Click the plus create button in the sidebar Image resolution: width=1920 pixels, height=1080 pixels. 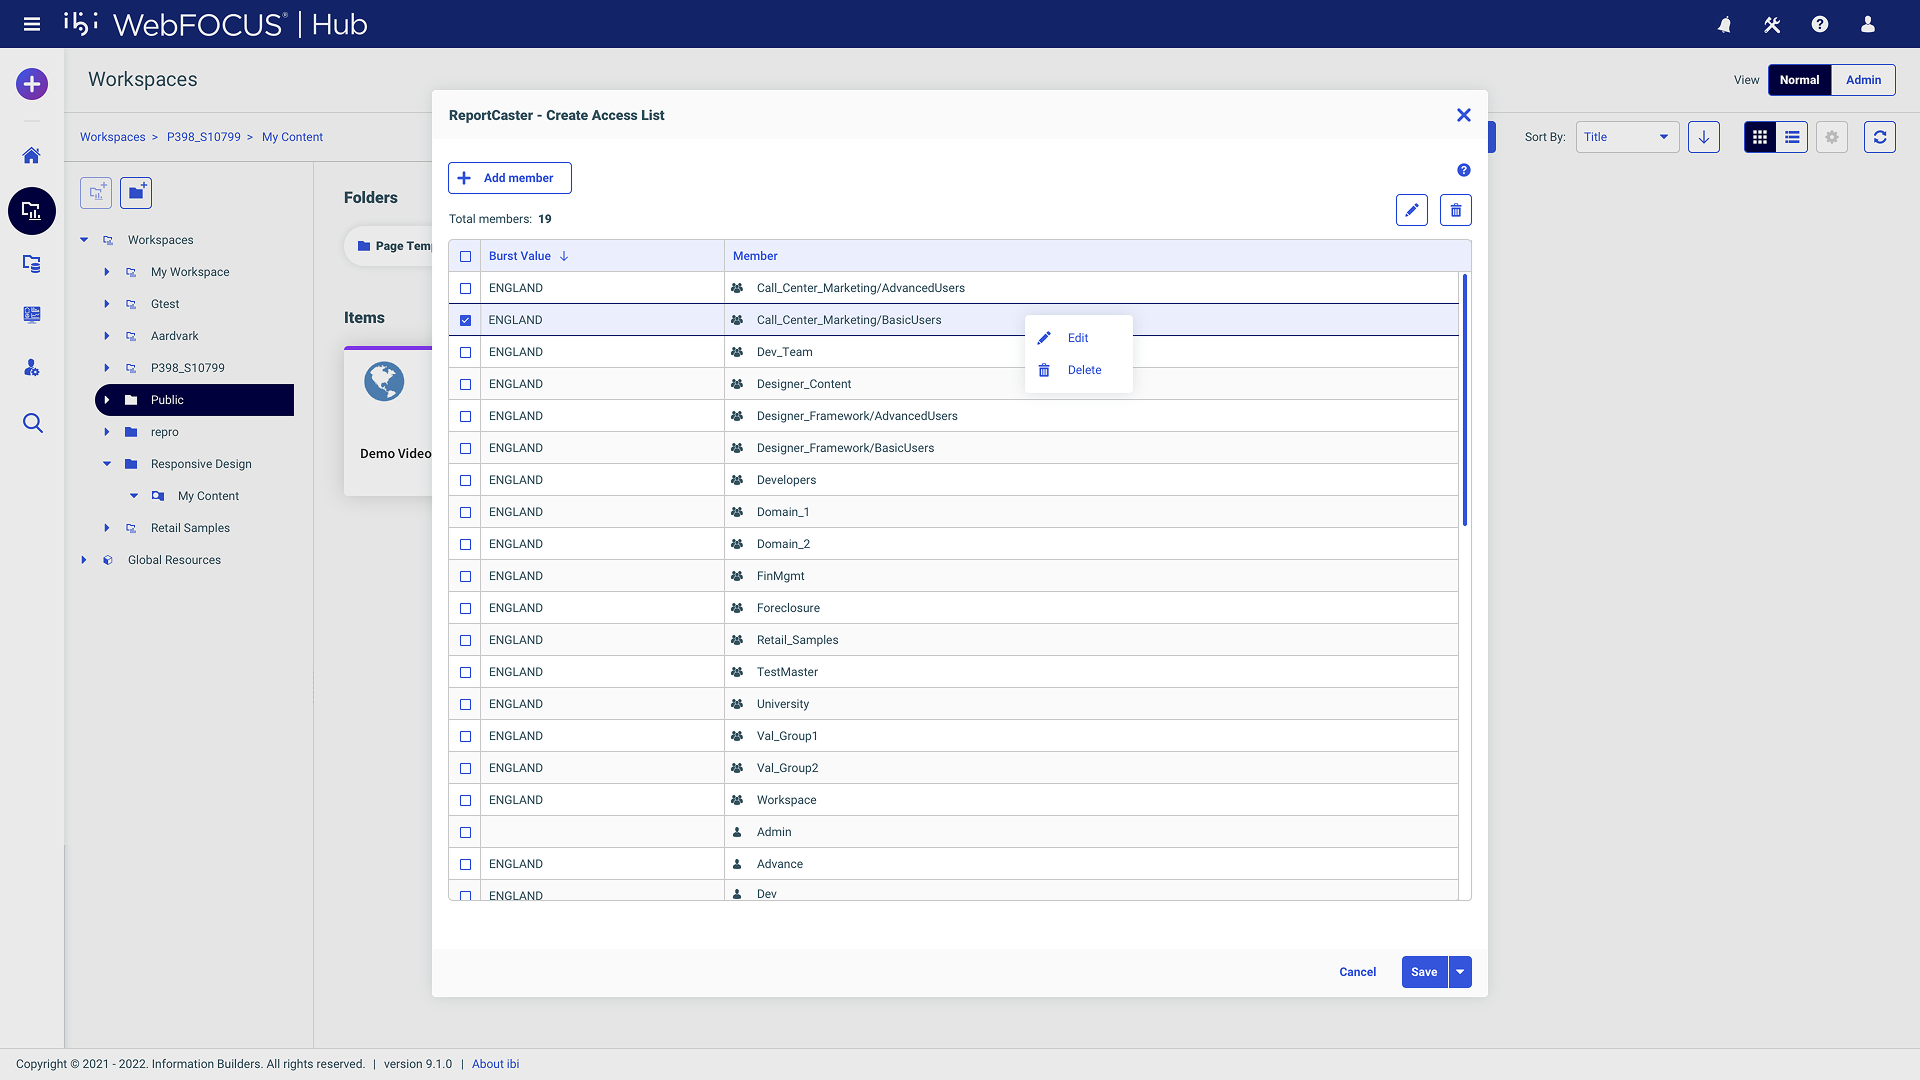(x=32, y=84)
